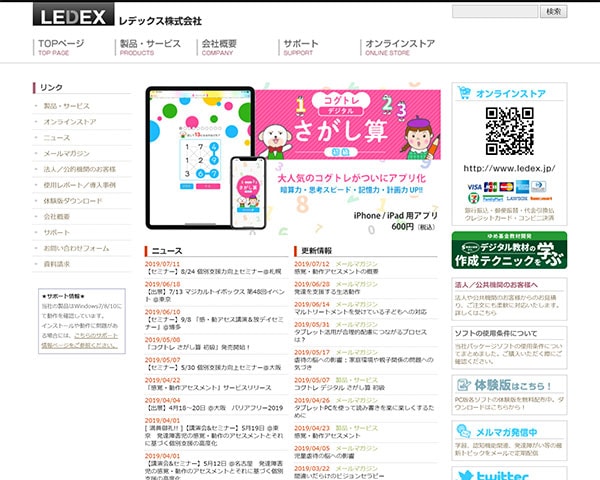Click the メルマガ発信中 chat bubble icon
600x480 pixels.
[x=463, y=431]
